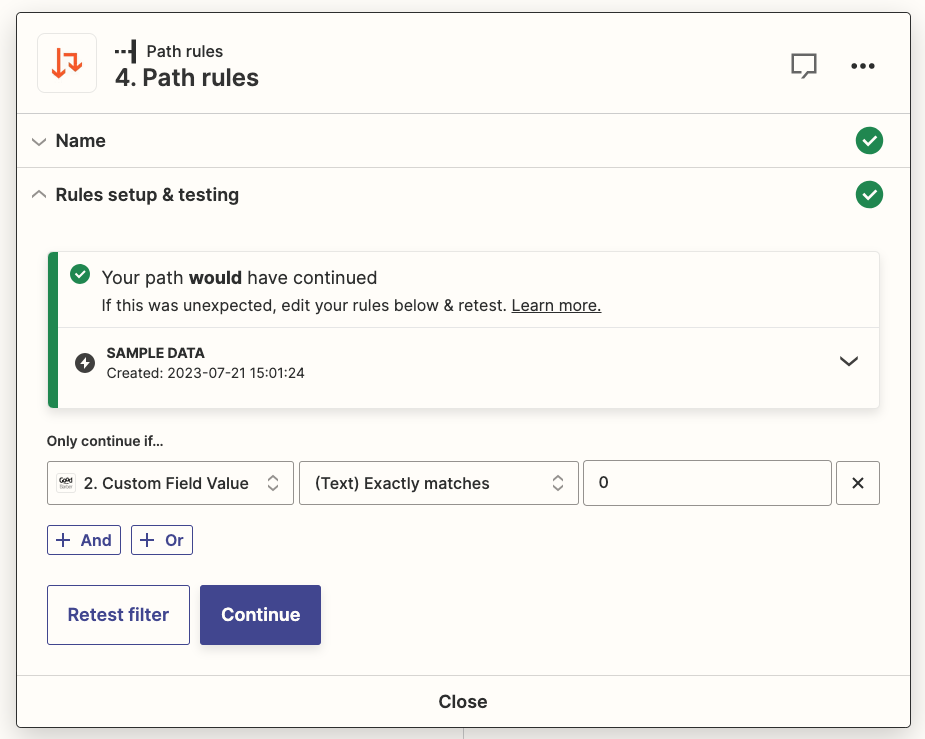Add an And condition
Viewport: 925px width, 739px height.
(x=84, y=540)
